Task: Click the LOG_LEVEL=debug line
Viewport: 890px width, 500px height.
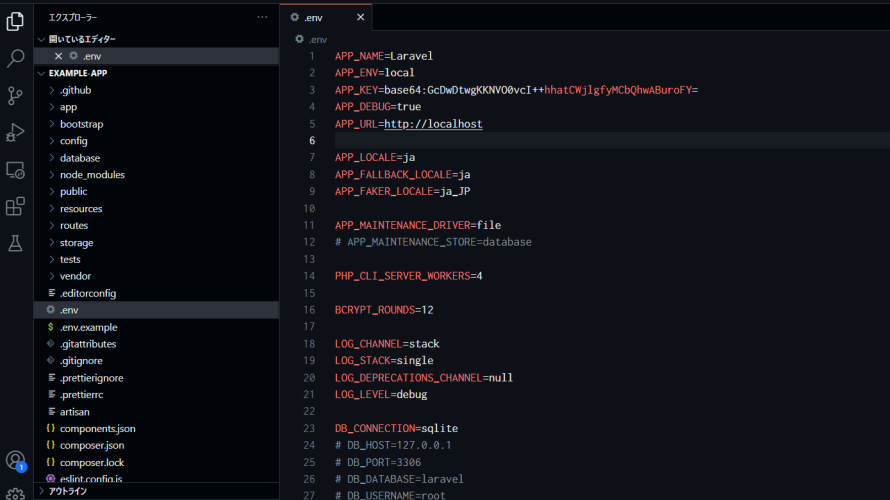Action: pyautogui.click(x=381, y=394)
